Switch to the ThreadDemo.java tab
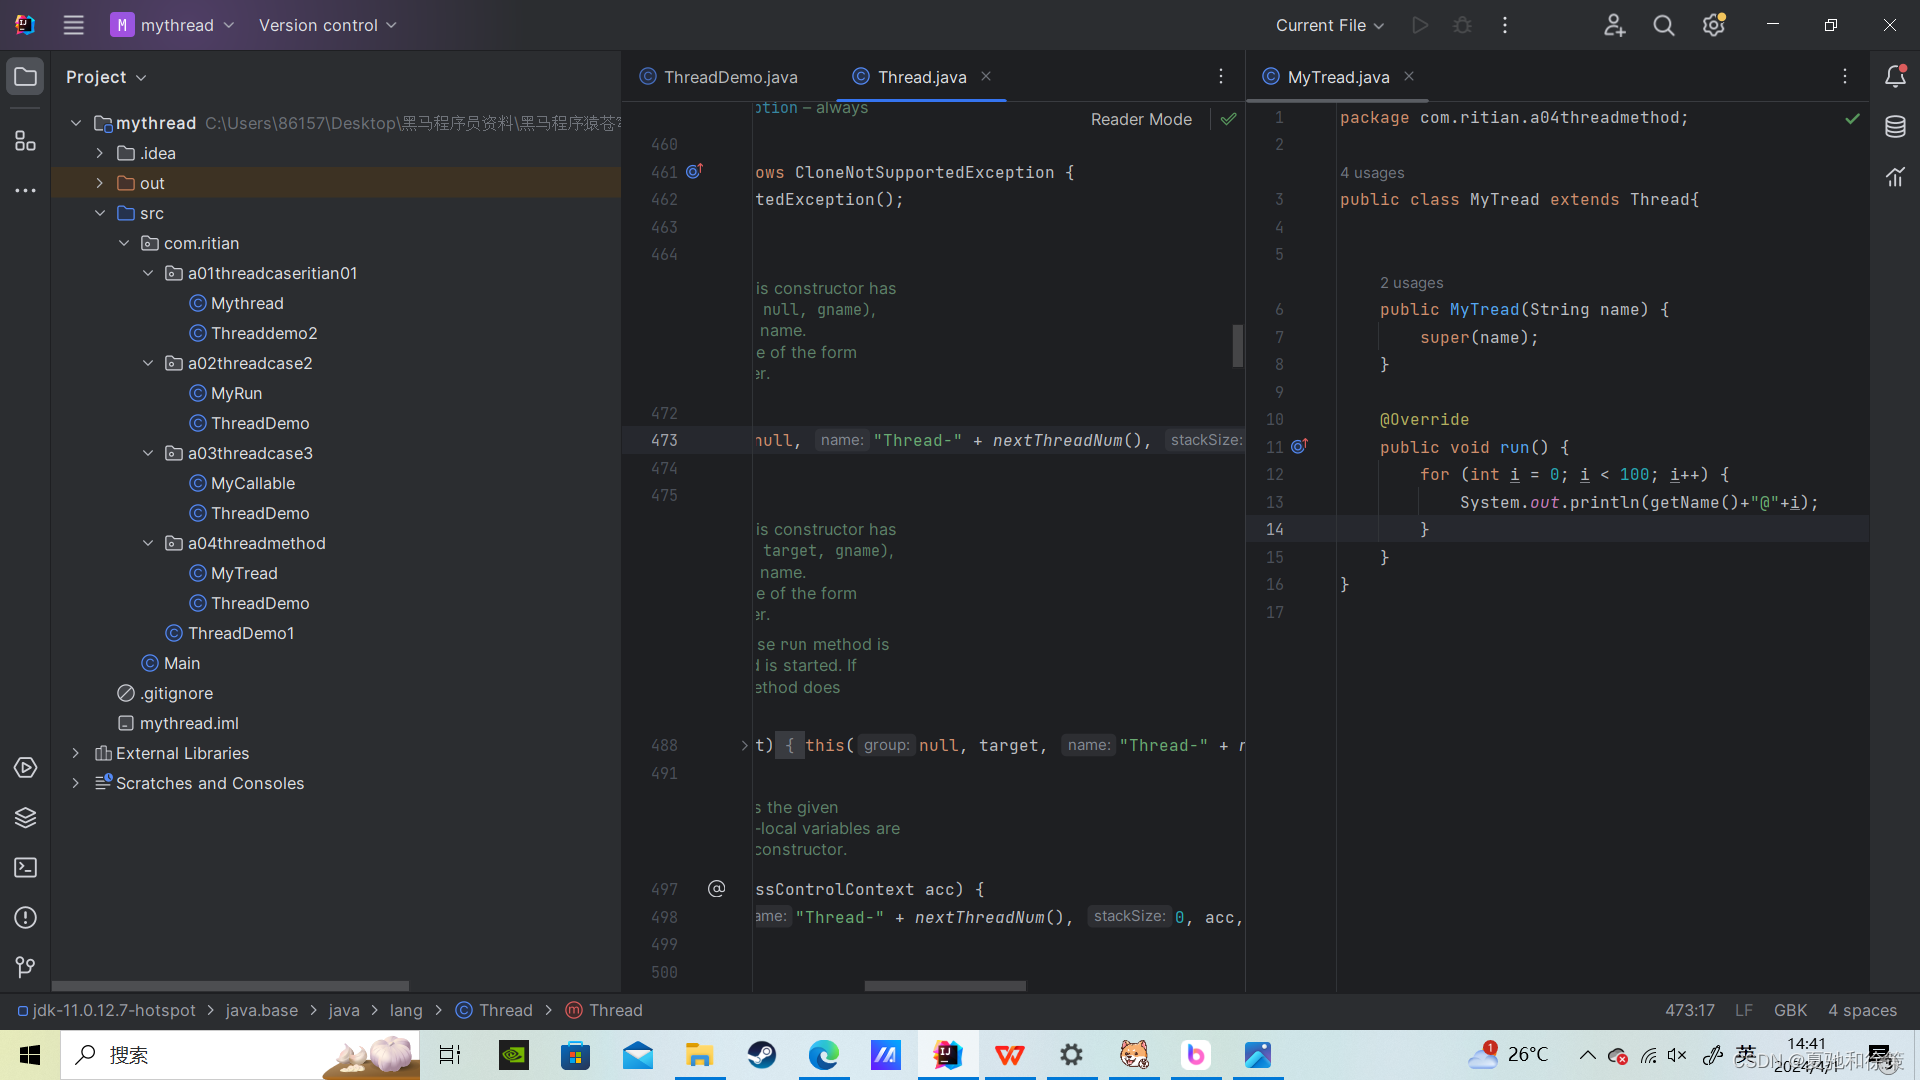This screenshot has height=1080, width=1920. coord(730,77)
